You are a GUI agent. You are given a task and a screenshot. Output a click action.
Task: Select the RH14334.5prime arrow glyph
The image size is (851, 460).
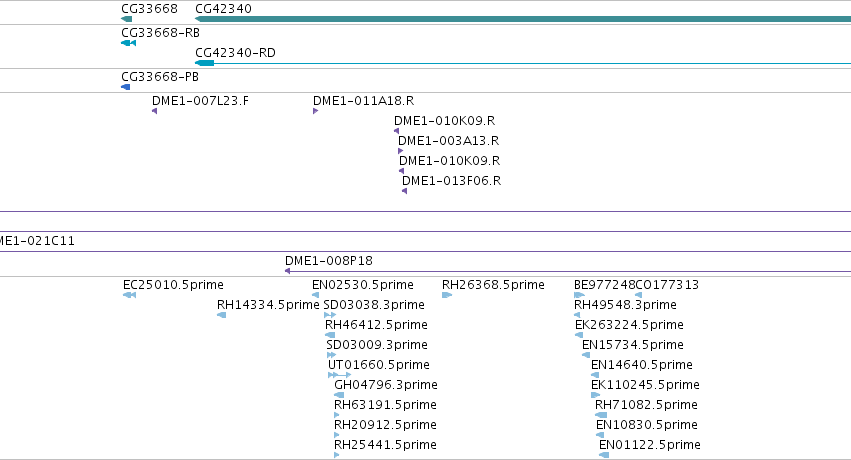(221, 315)
